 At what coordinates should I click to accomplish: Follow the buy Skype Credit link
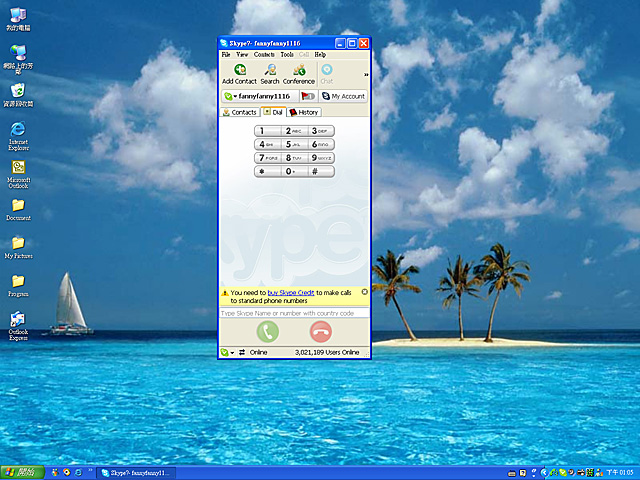pos(291,293)
